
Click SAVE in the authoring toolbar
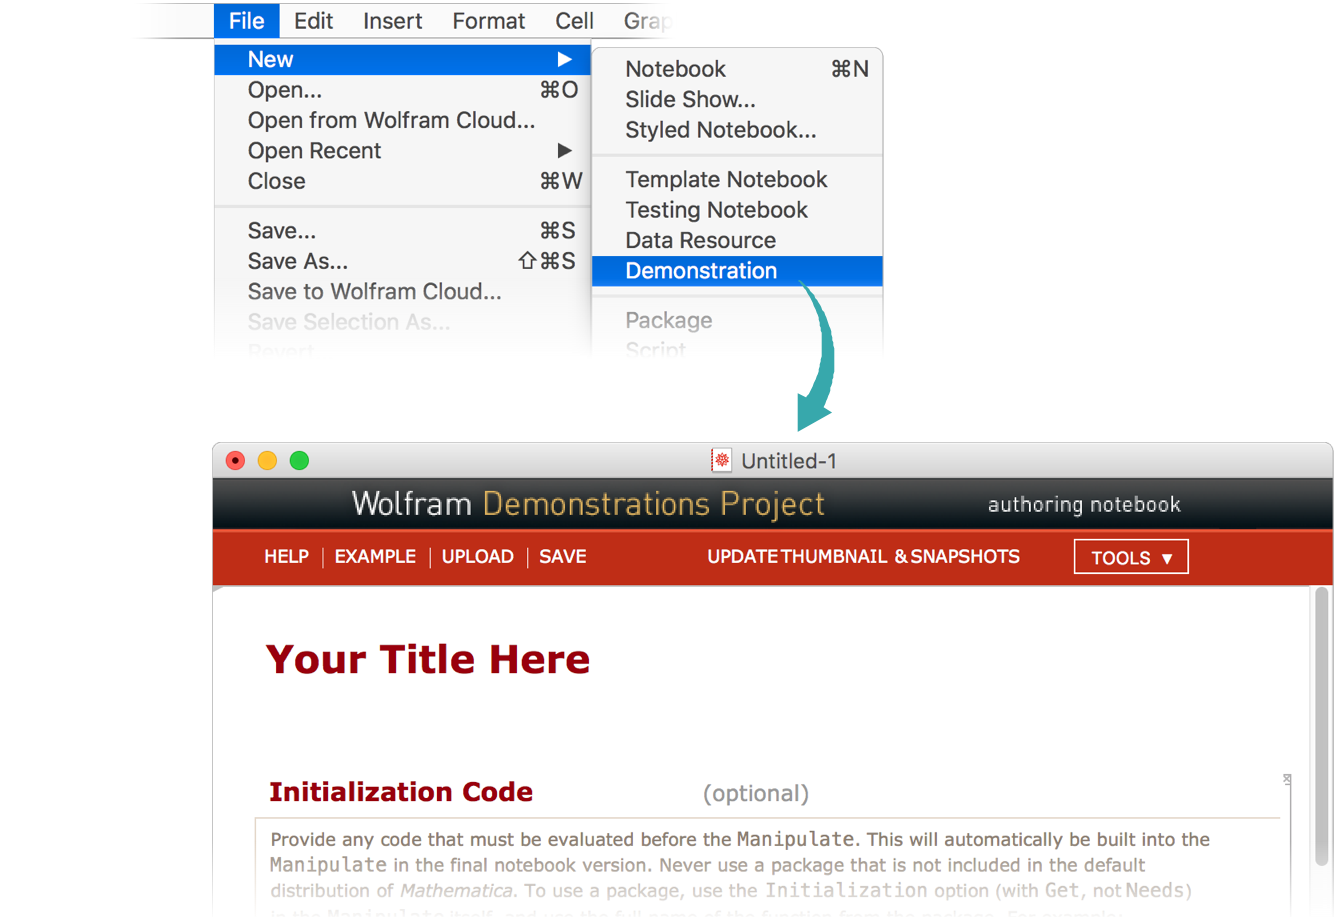pos(562,557)
